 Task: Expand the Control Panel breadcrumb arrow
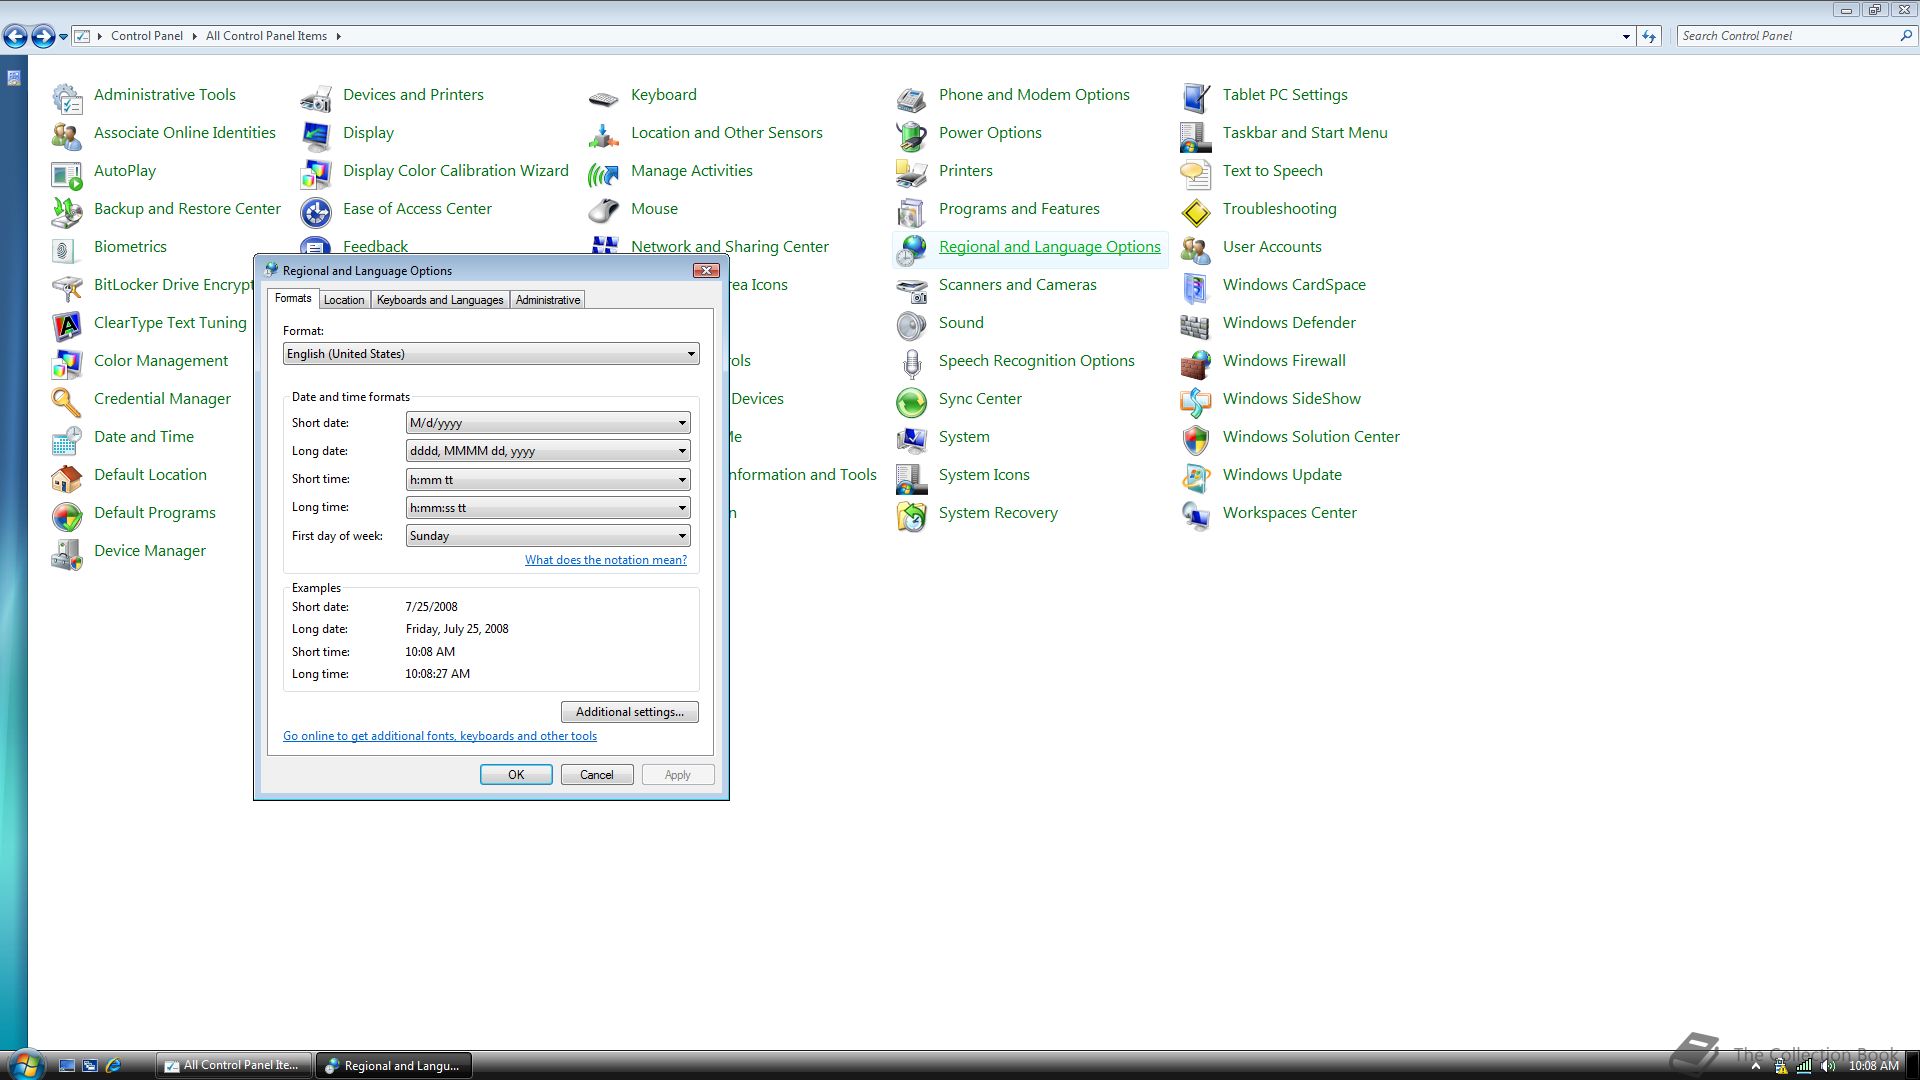click(194, 36)
